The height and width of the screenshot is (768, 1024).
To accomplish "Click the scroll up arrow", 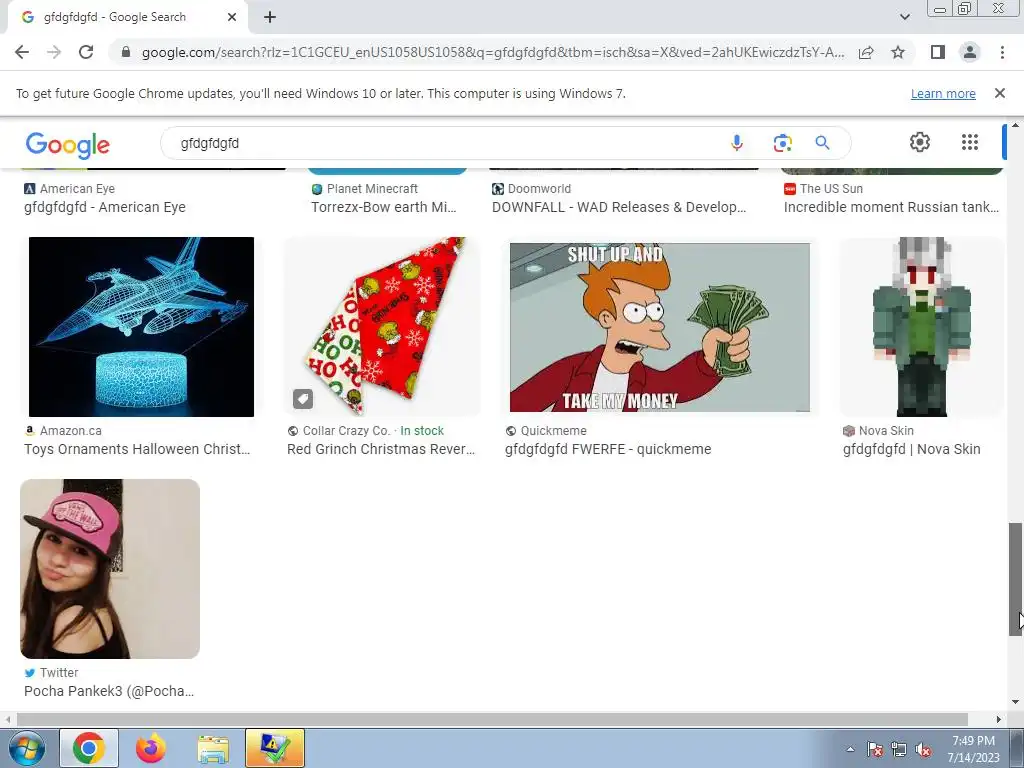I will (x=1015, y=125).
